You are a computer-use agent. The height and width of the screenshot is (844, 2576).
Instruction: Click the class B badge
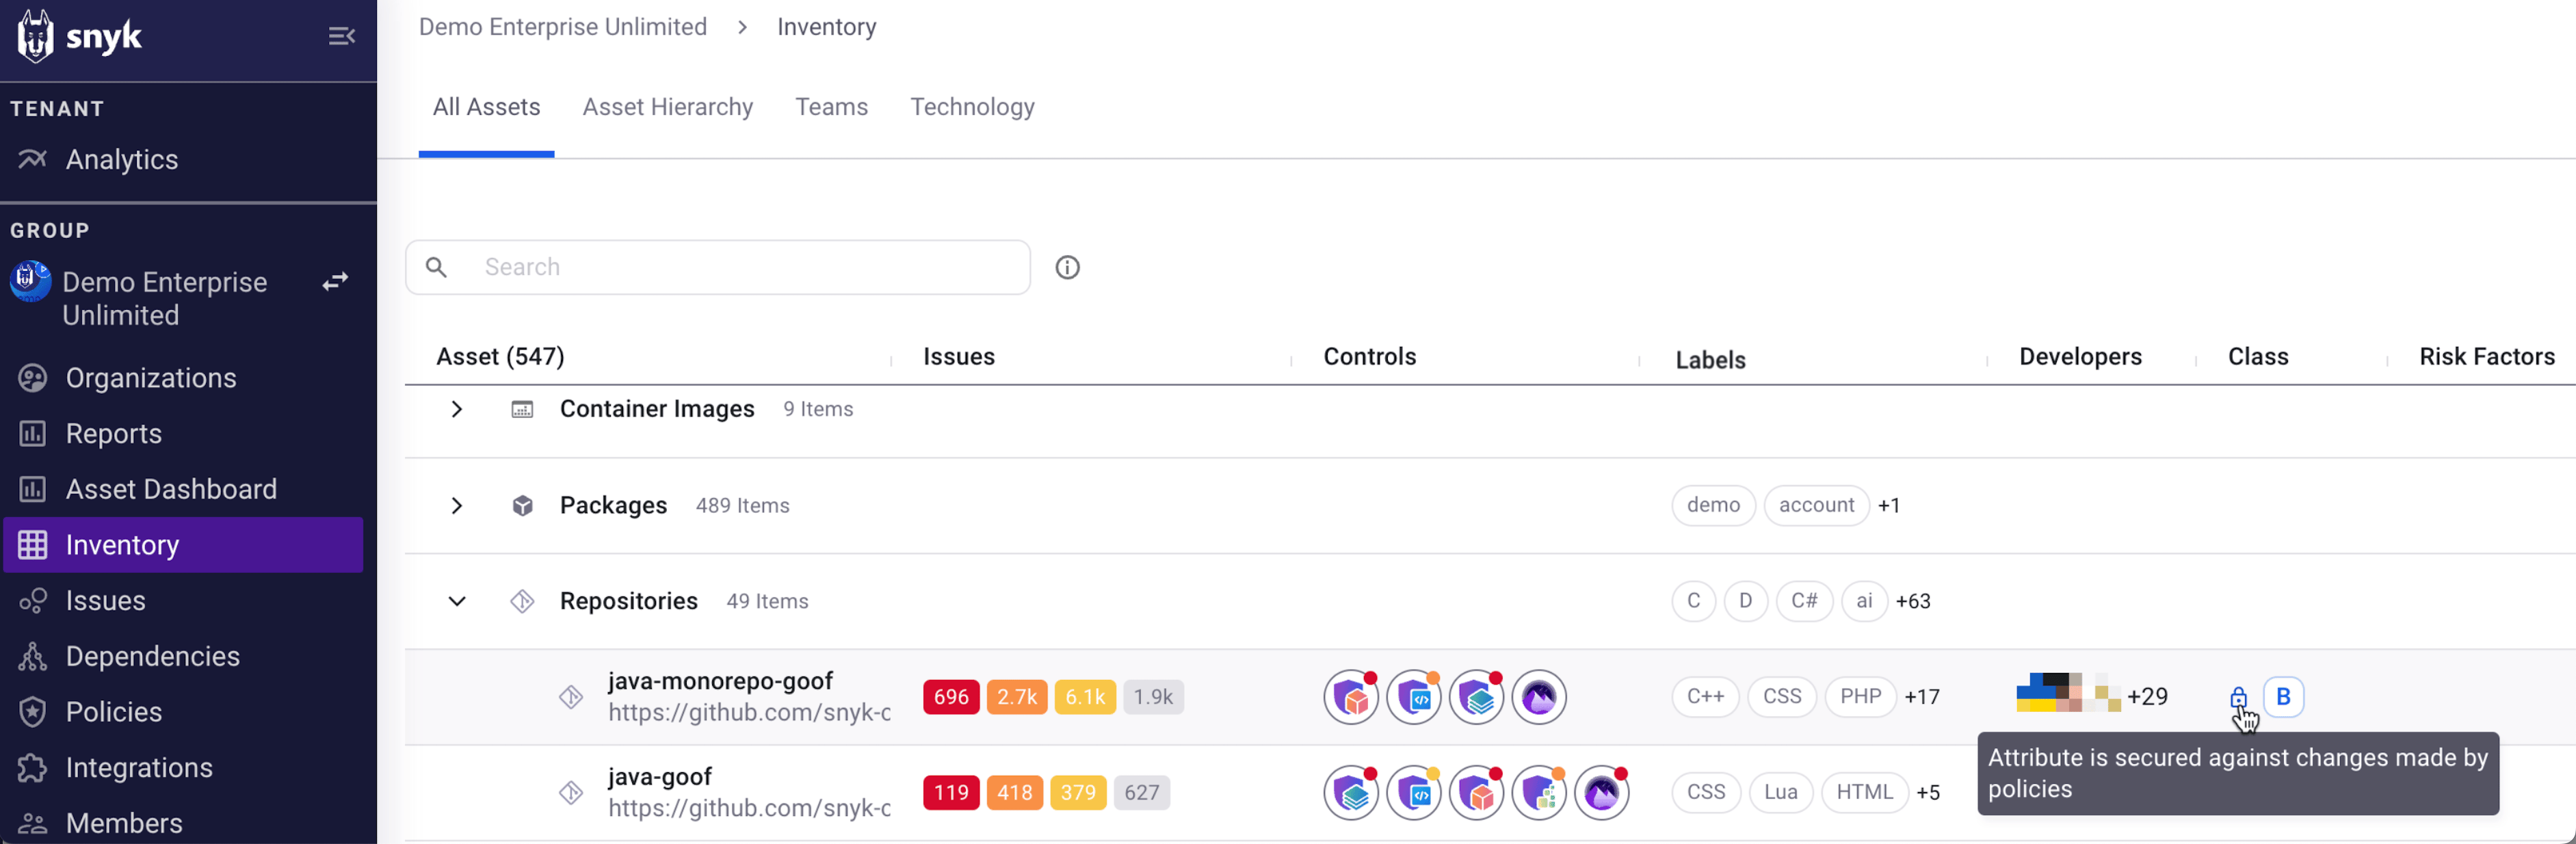point(2283,697)
